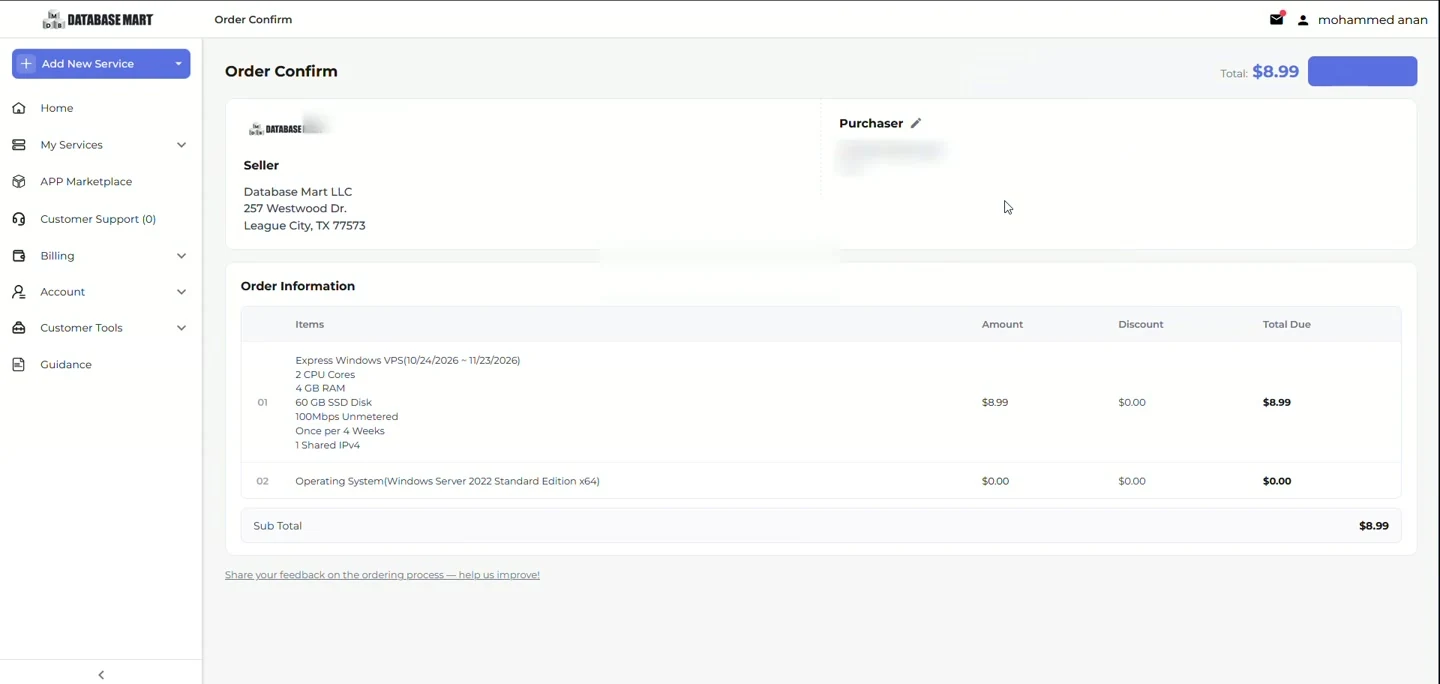1440x684 pixels.
Task: Open the Add New Service dropdown arrow
Action: pyautogui.click(x=179, y=64)
